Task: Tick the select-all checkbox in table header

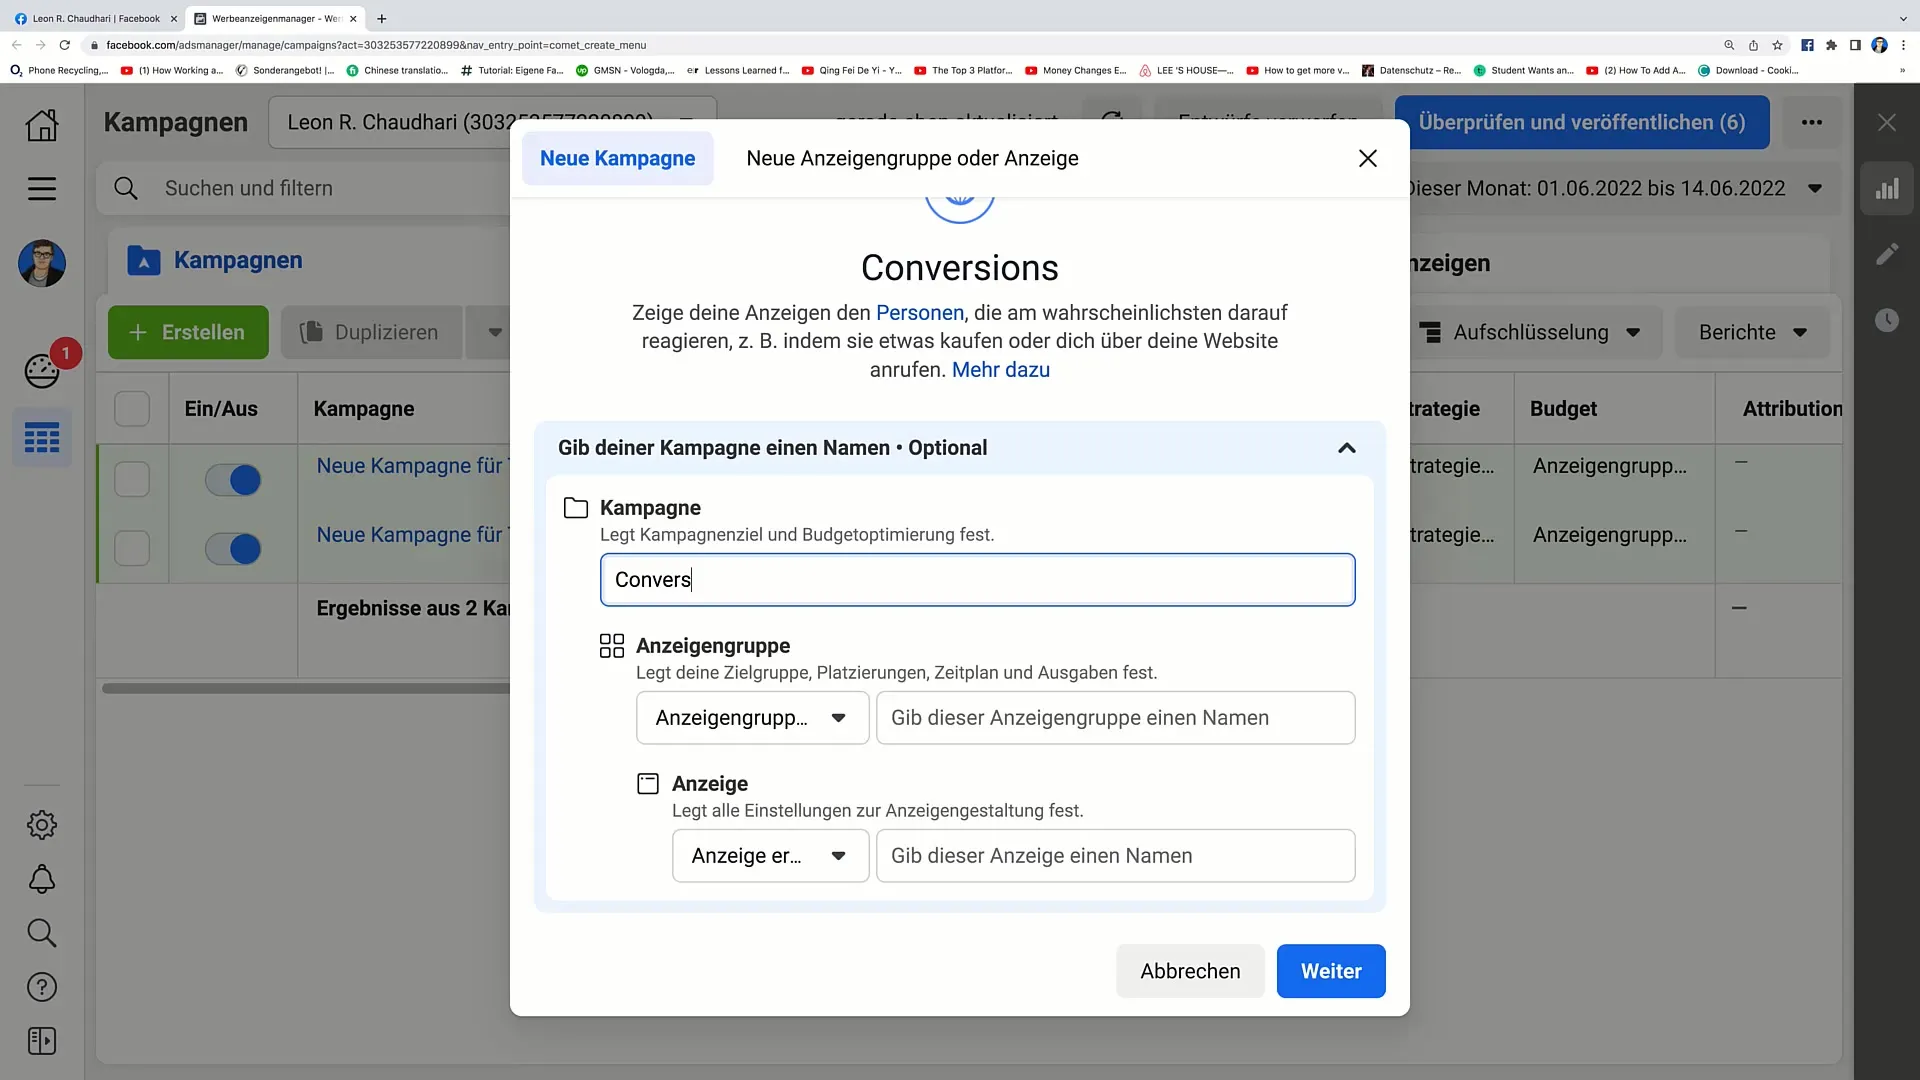Action: click(x=132, y=409)
